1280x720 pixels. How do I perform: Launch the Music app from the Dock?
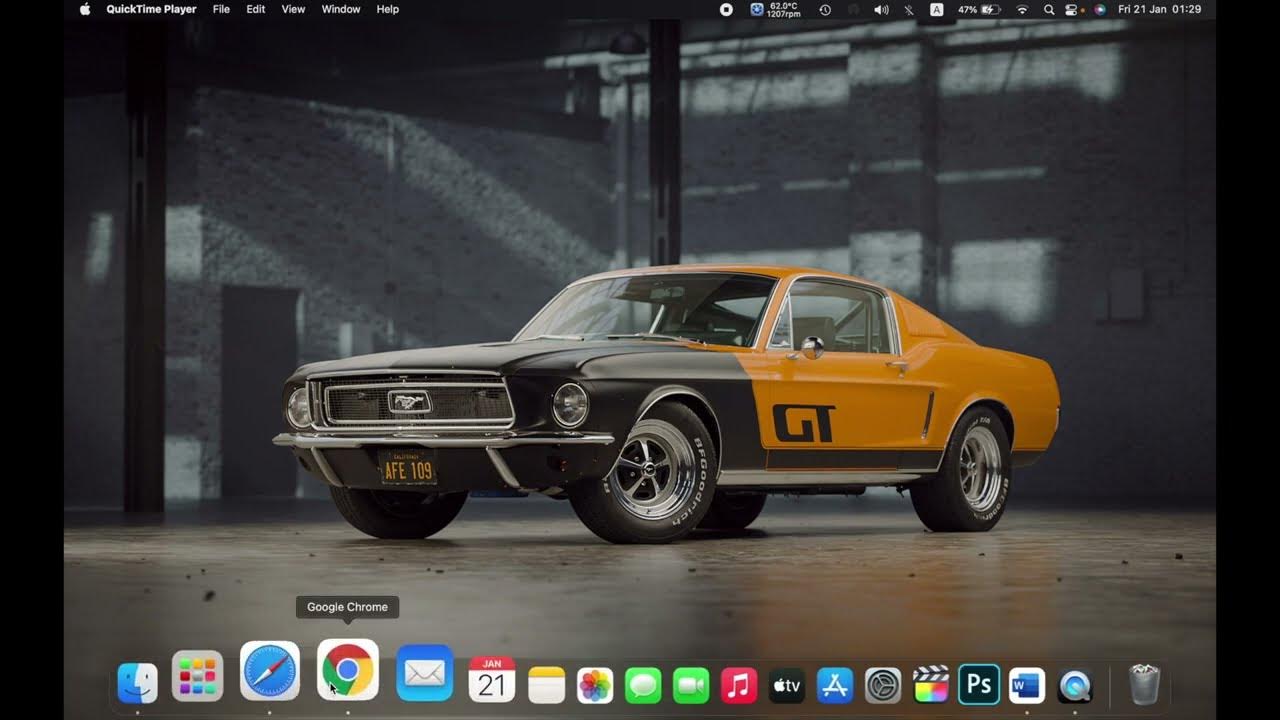[739, 685]
